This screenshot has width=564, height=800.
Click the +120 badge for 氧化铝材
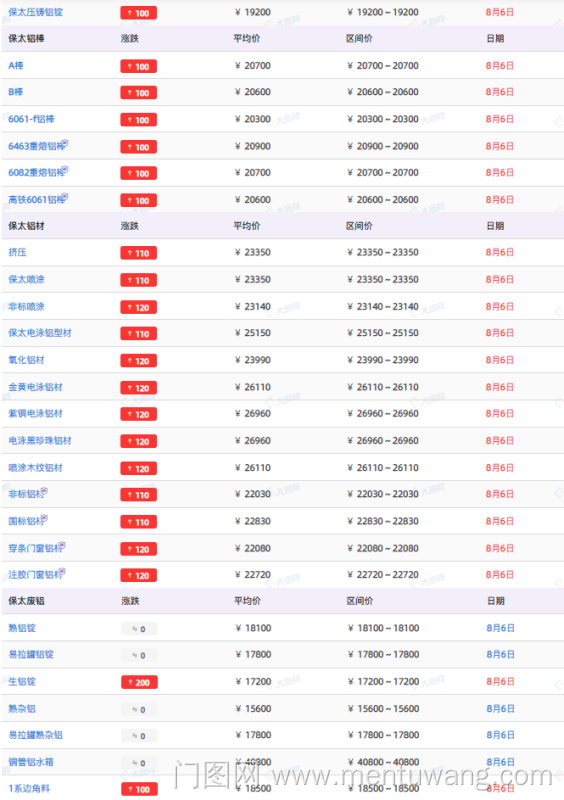coord(139,361)
